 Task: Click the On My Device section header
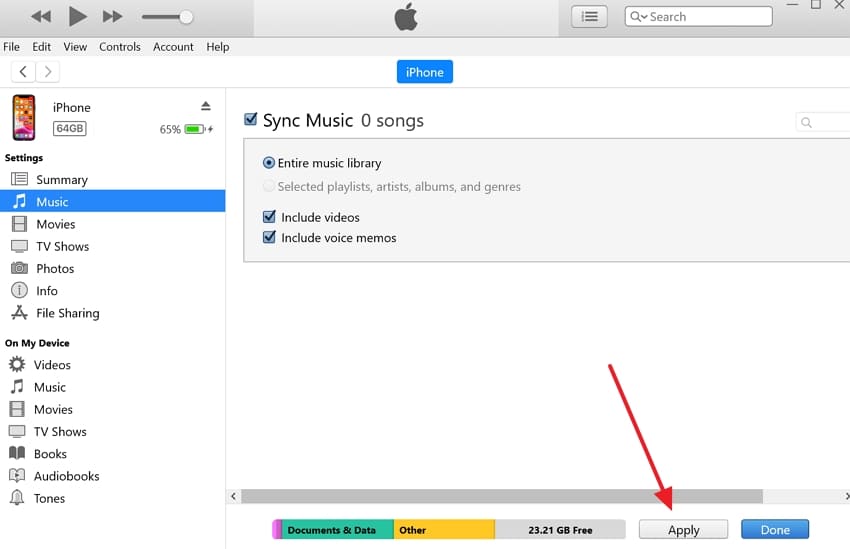coord(37,343)
